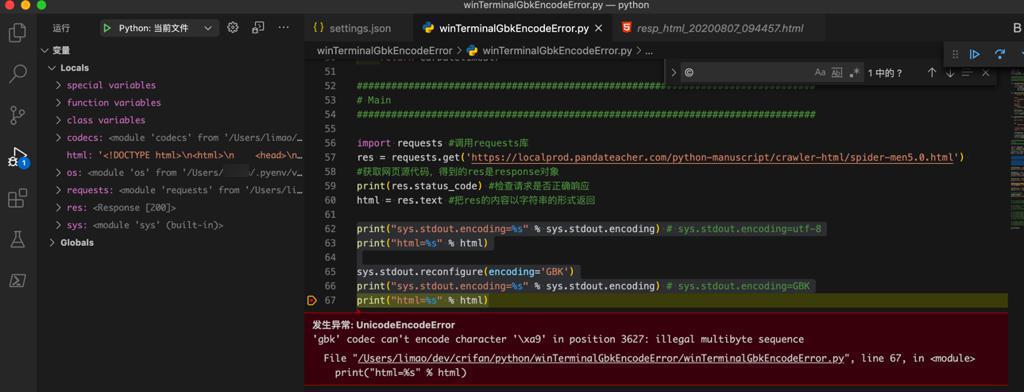Open the Run and Debug view
1024x392 pixels.
[x=18, y=157]
